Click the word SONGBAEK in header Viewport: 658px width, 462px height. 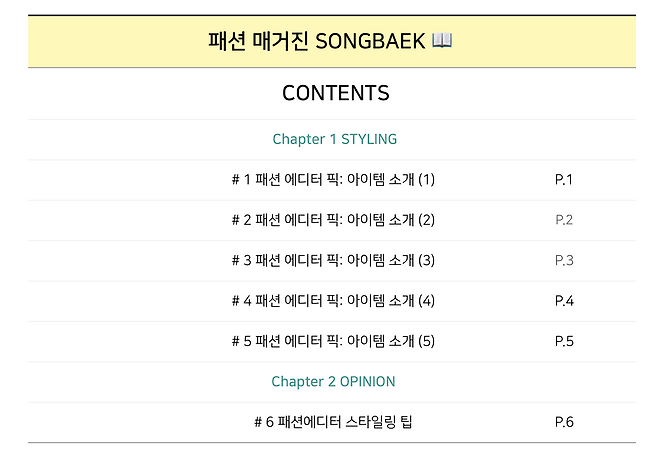[370, 42]
